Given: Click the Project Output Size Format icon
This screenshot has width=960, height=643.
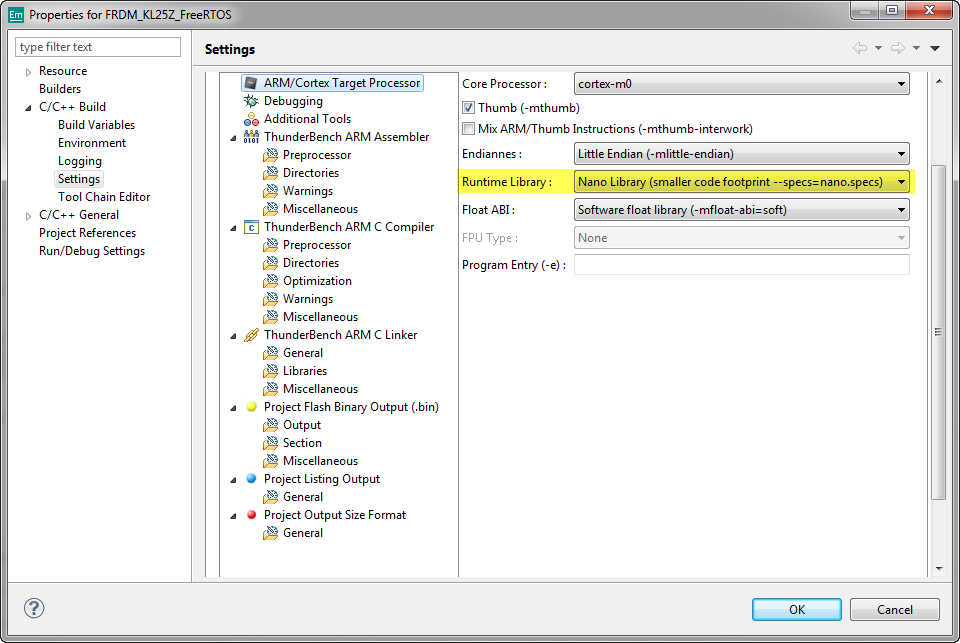Looking at the screenshot, I should point(251,515).
